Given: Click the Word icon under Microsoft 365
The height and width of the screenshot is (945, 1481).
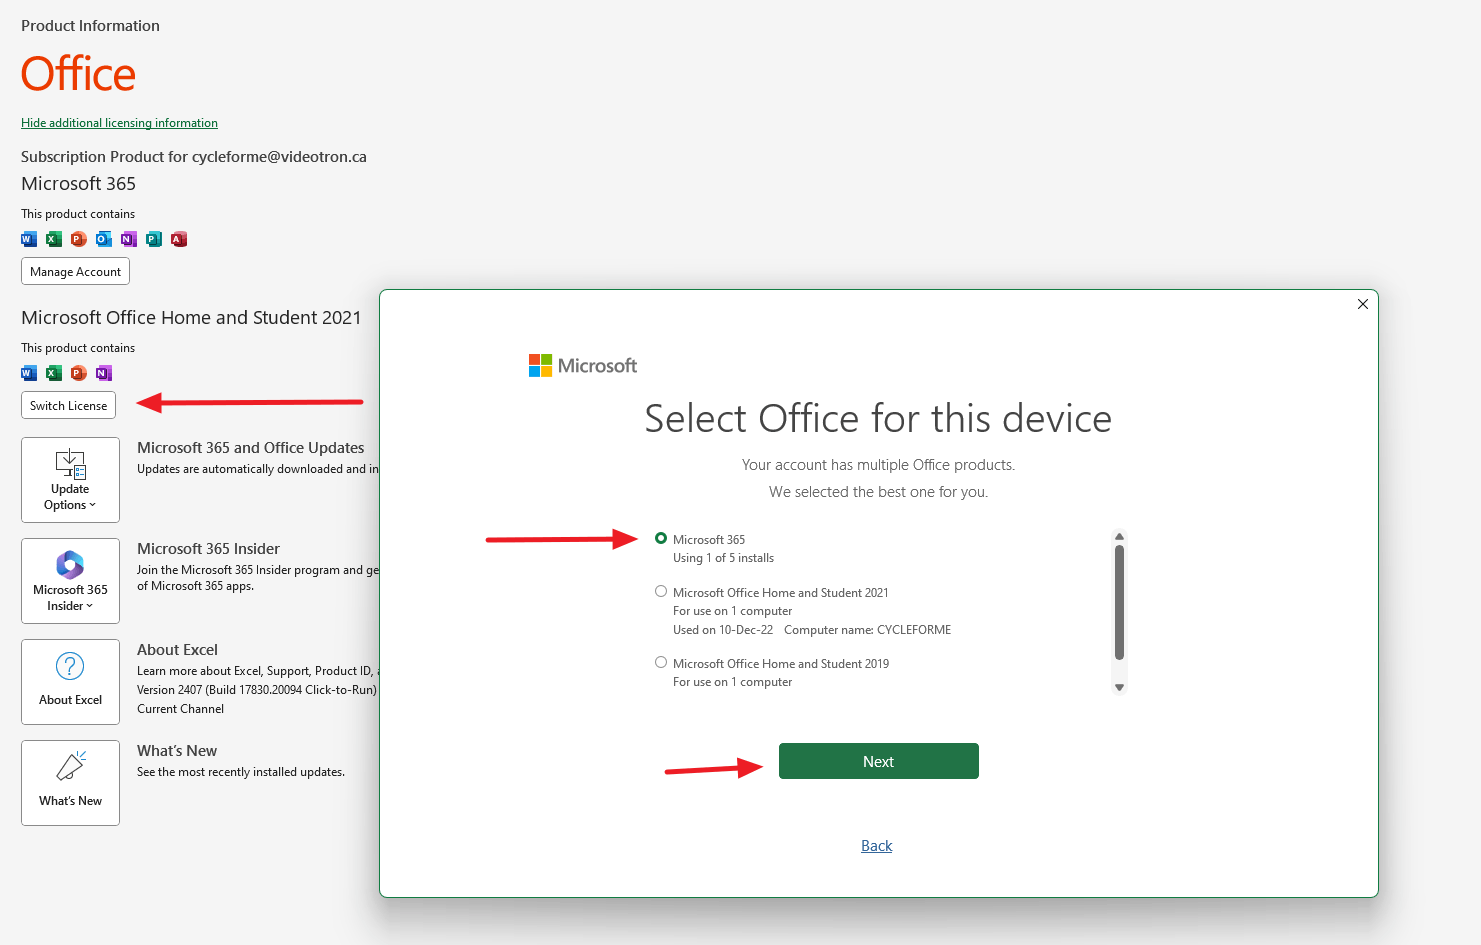Looking at the screenshot, I should tap(29, 239).
